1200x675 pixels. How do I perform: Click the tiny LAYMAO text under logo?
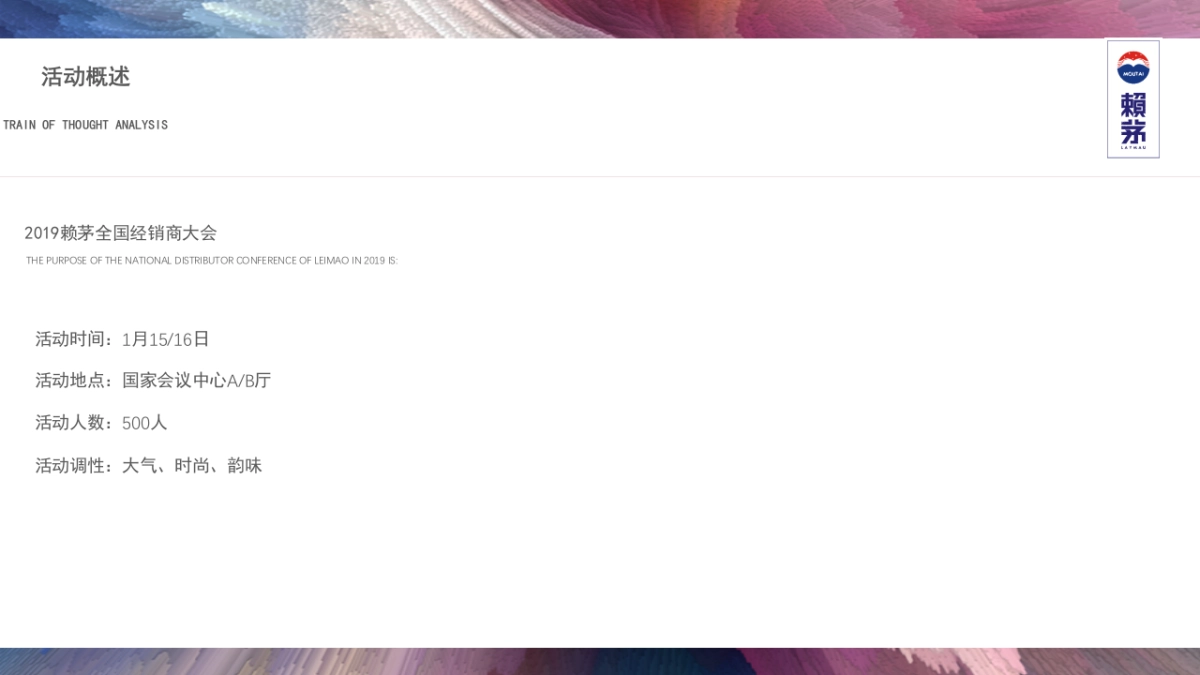(1133, 148)
